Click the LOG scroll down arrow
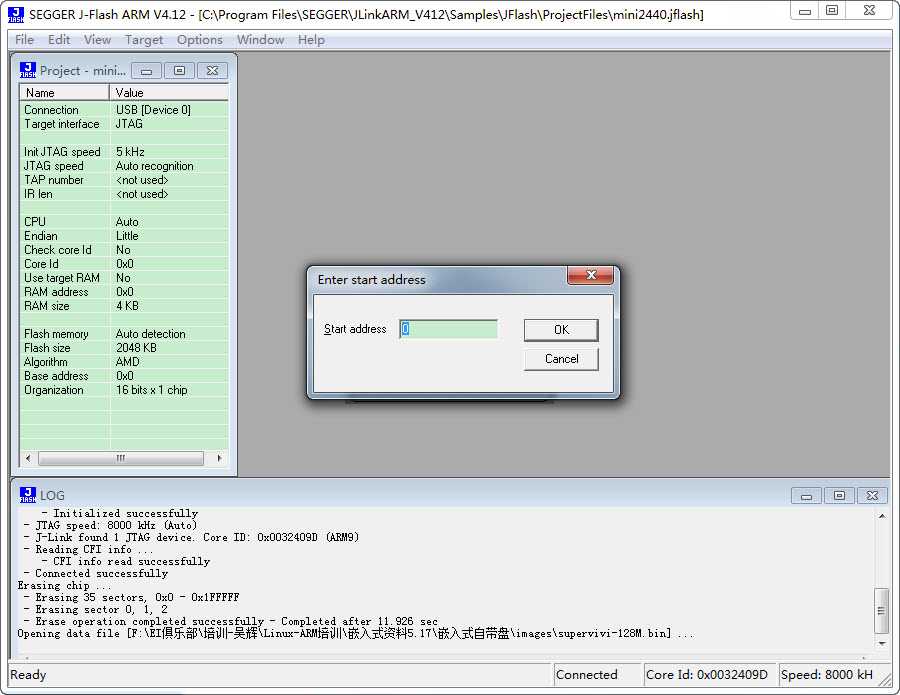 coord(882,643)
